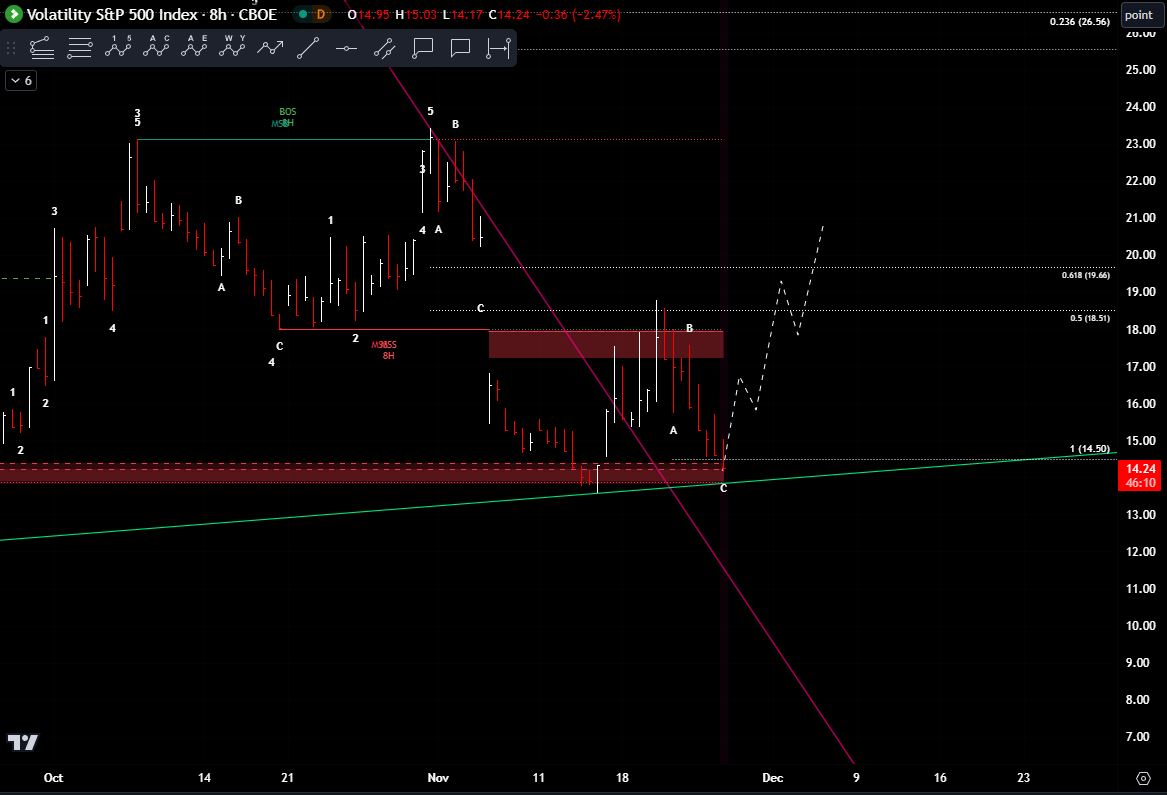The image size is (1167, 795).
Task: Click the Dec date on time axis
Action: click(x=773, y=778)
